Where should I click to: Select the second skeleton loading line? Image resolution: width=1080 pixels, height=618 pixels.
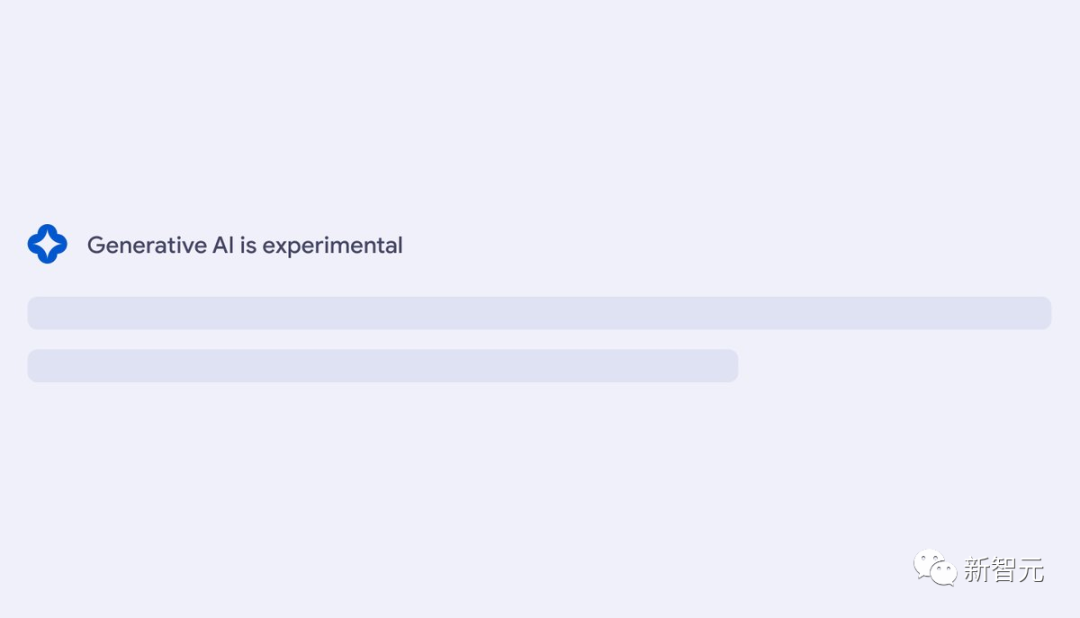pos(382,366)
